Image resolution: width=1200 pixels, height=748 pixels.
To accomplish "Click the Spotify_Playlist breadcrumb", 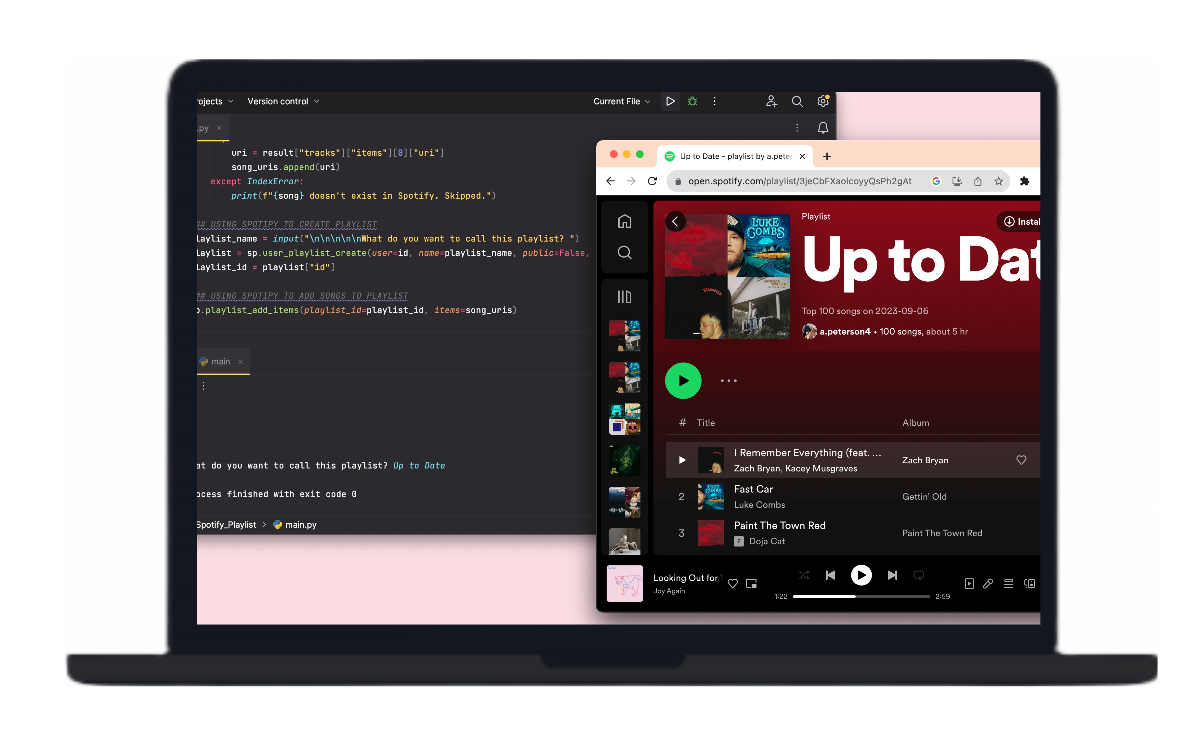I will pos(227,524).
